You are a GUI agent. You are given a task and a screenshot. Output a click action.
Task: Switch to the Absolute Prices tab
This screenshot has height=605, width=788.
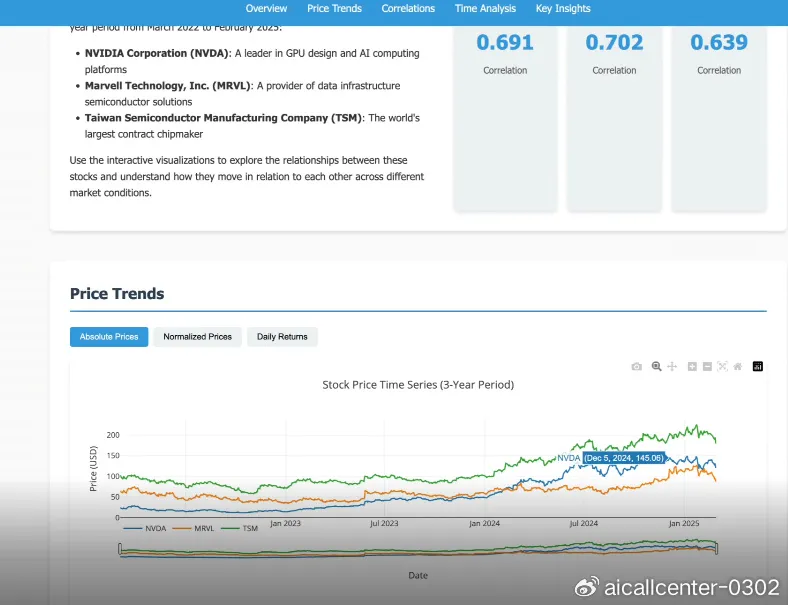(109, 337)
